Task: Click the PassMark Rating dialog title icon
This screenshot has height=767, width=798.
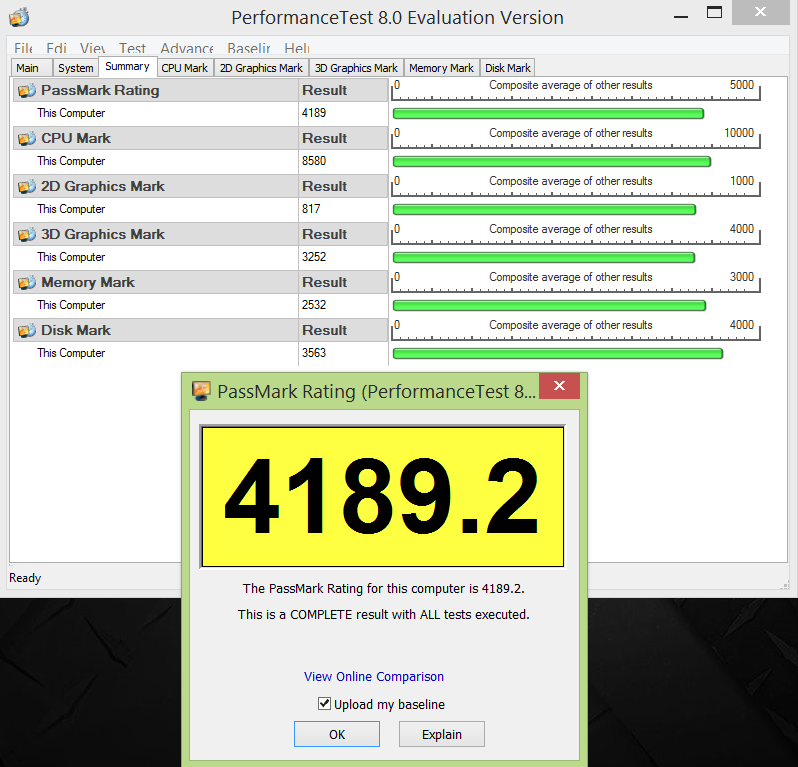Action: (201, 391)
